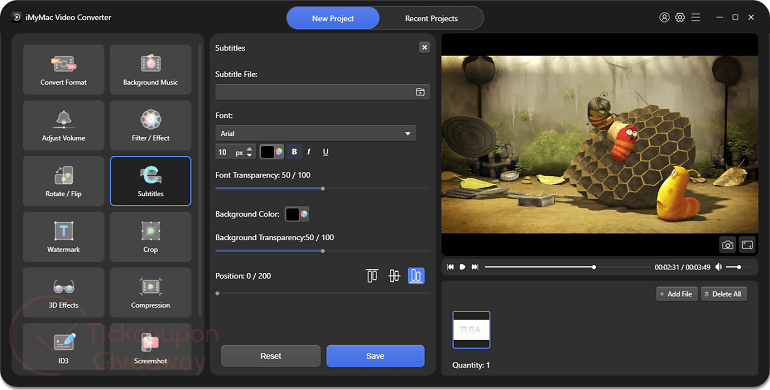Image resolution: width=770 pixels, height=390 pixels.
Task: Open the Adjust Volume tool
Action: [x=63, y=125]
